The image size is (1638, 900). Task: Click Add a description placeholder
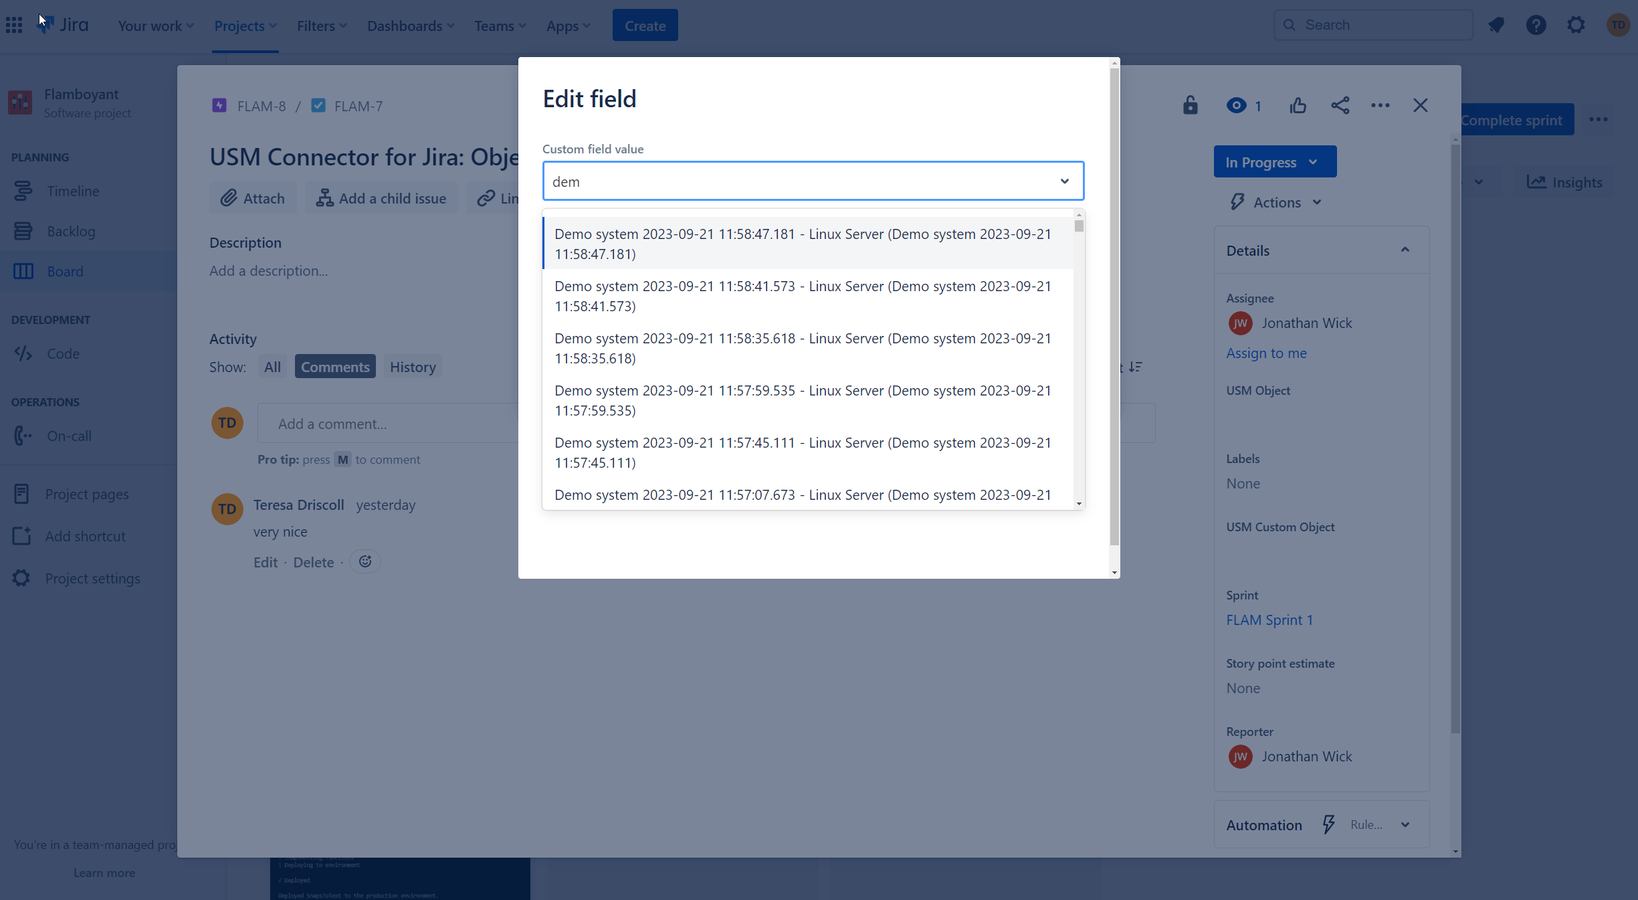[x=268, y=271]
